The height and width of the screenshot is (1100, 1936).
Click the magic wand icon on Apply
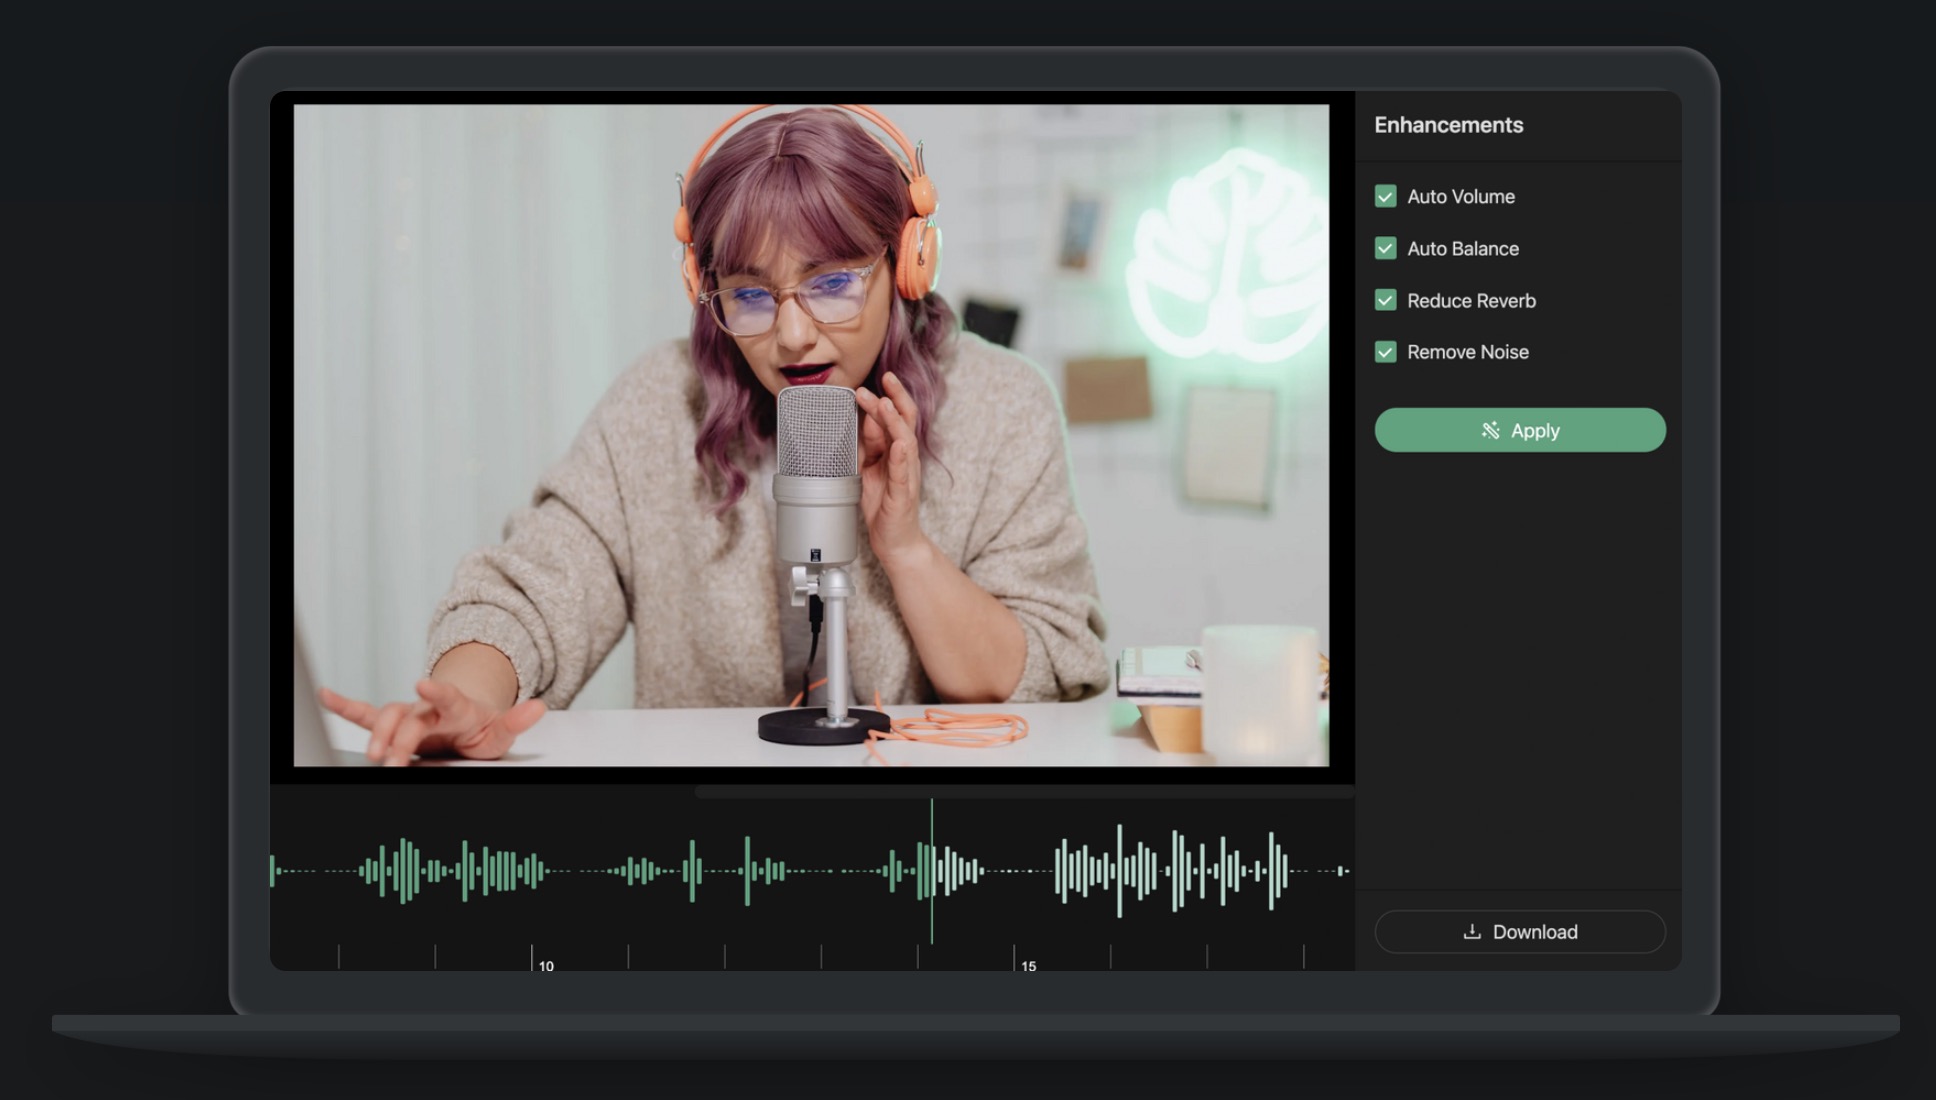[1490, 430]
